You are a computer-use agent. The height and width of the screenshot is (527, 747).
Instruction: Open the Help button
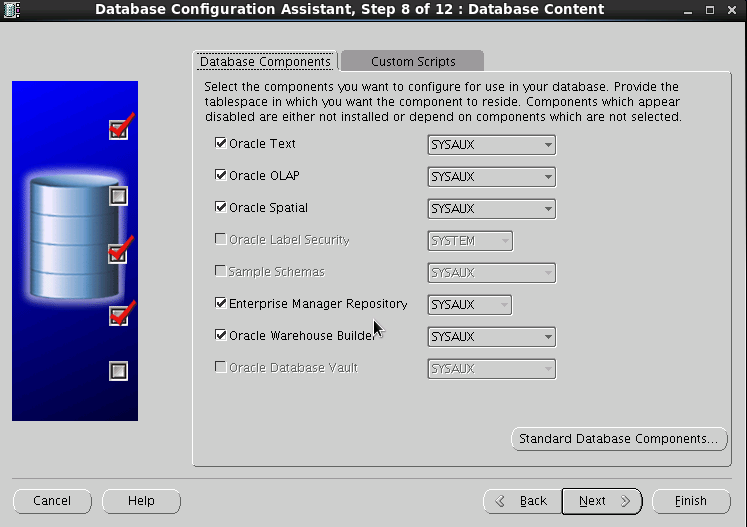click(x=141, y=501)
